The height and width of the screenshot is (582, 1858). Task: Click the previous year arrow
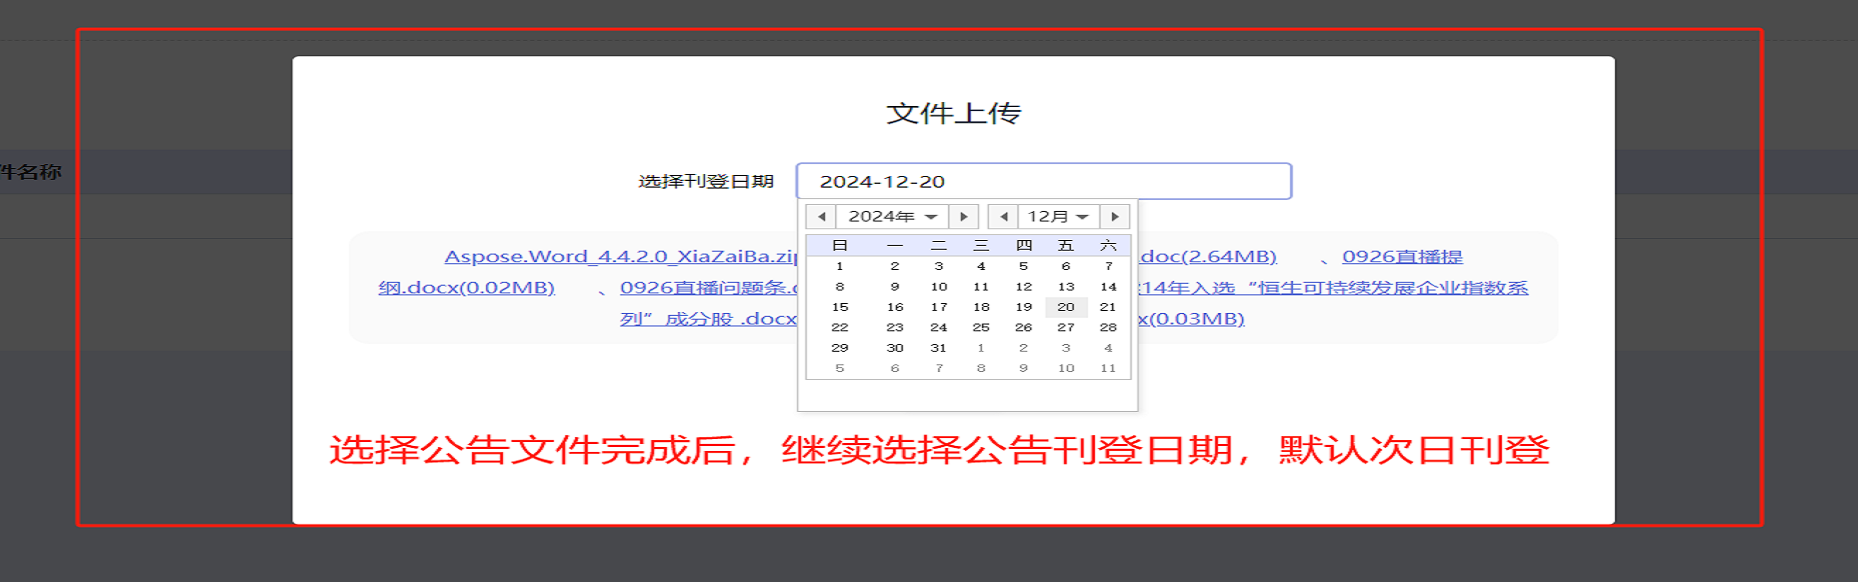coord(821,217)
